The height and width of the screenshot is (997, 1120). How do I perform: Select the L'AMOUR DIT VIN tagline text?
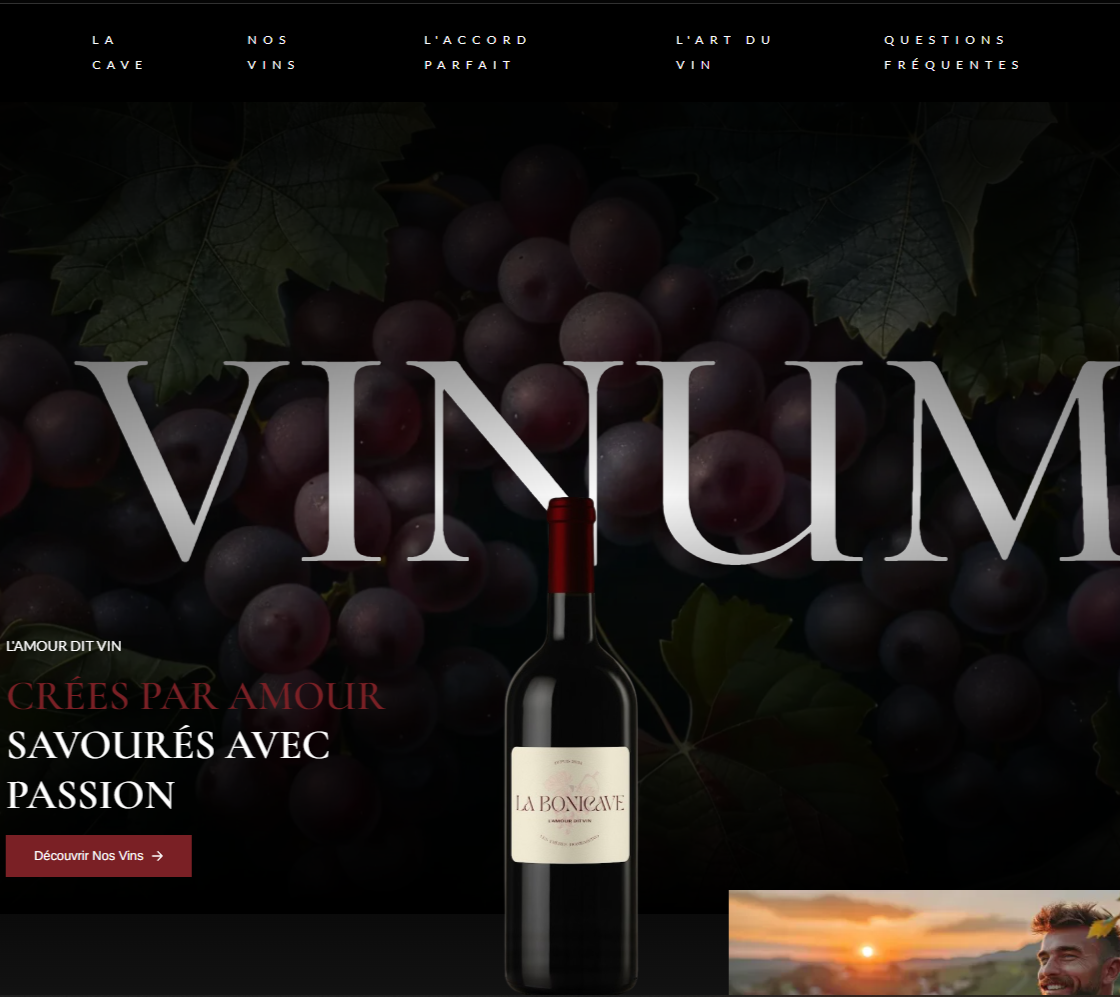tap(64, 646)
